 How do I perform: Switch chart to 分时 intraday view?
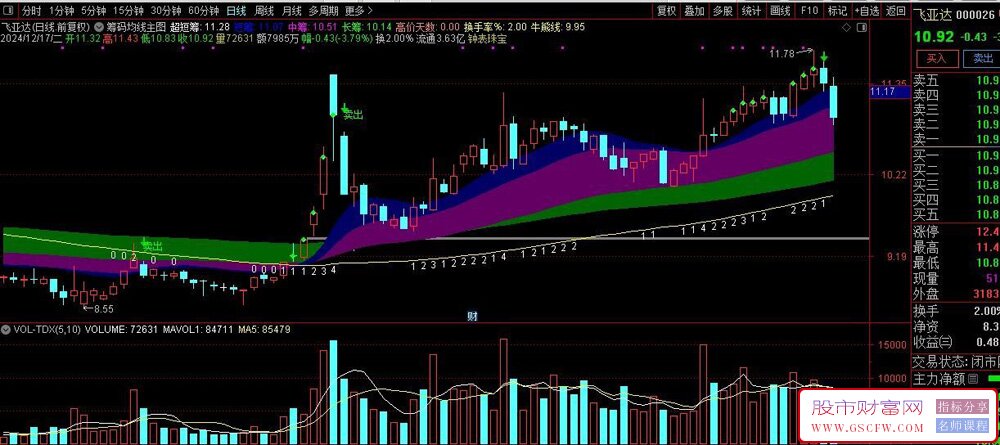click(x=31, y=11)
